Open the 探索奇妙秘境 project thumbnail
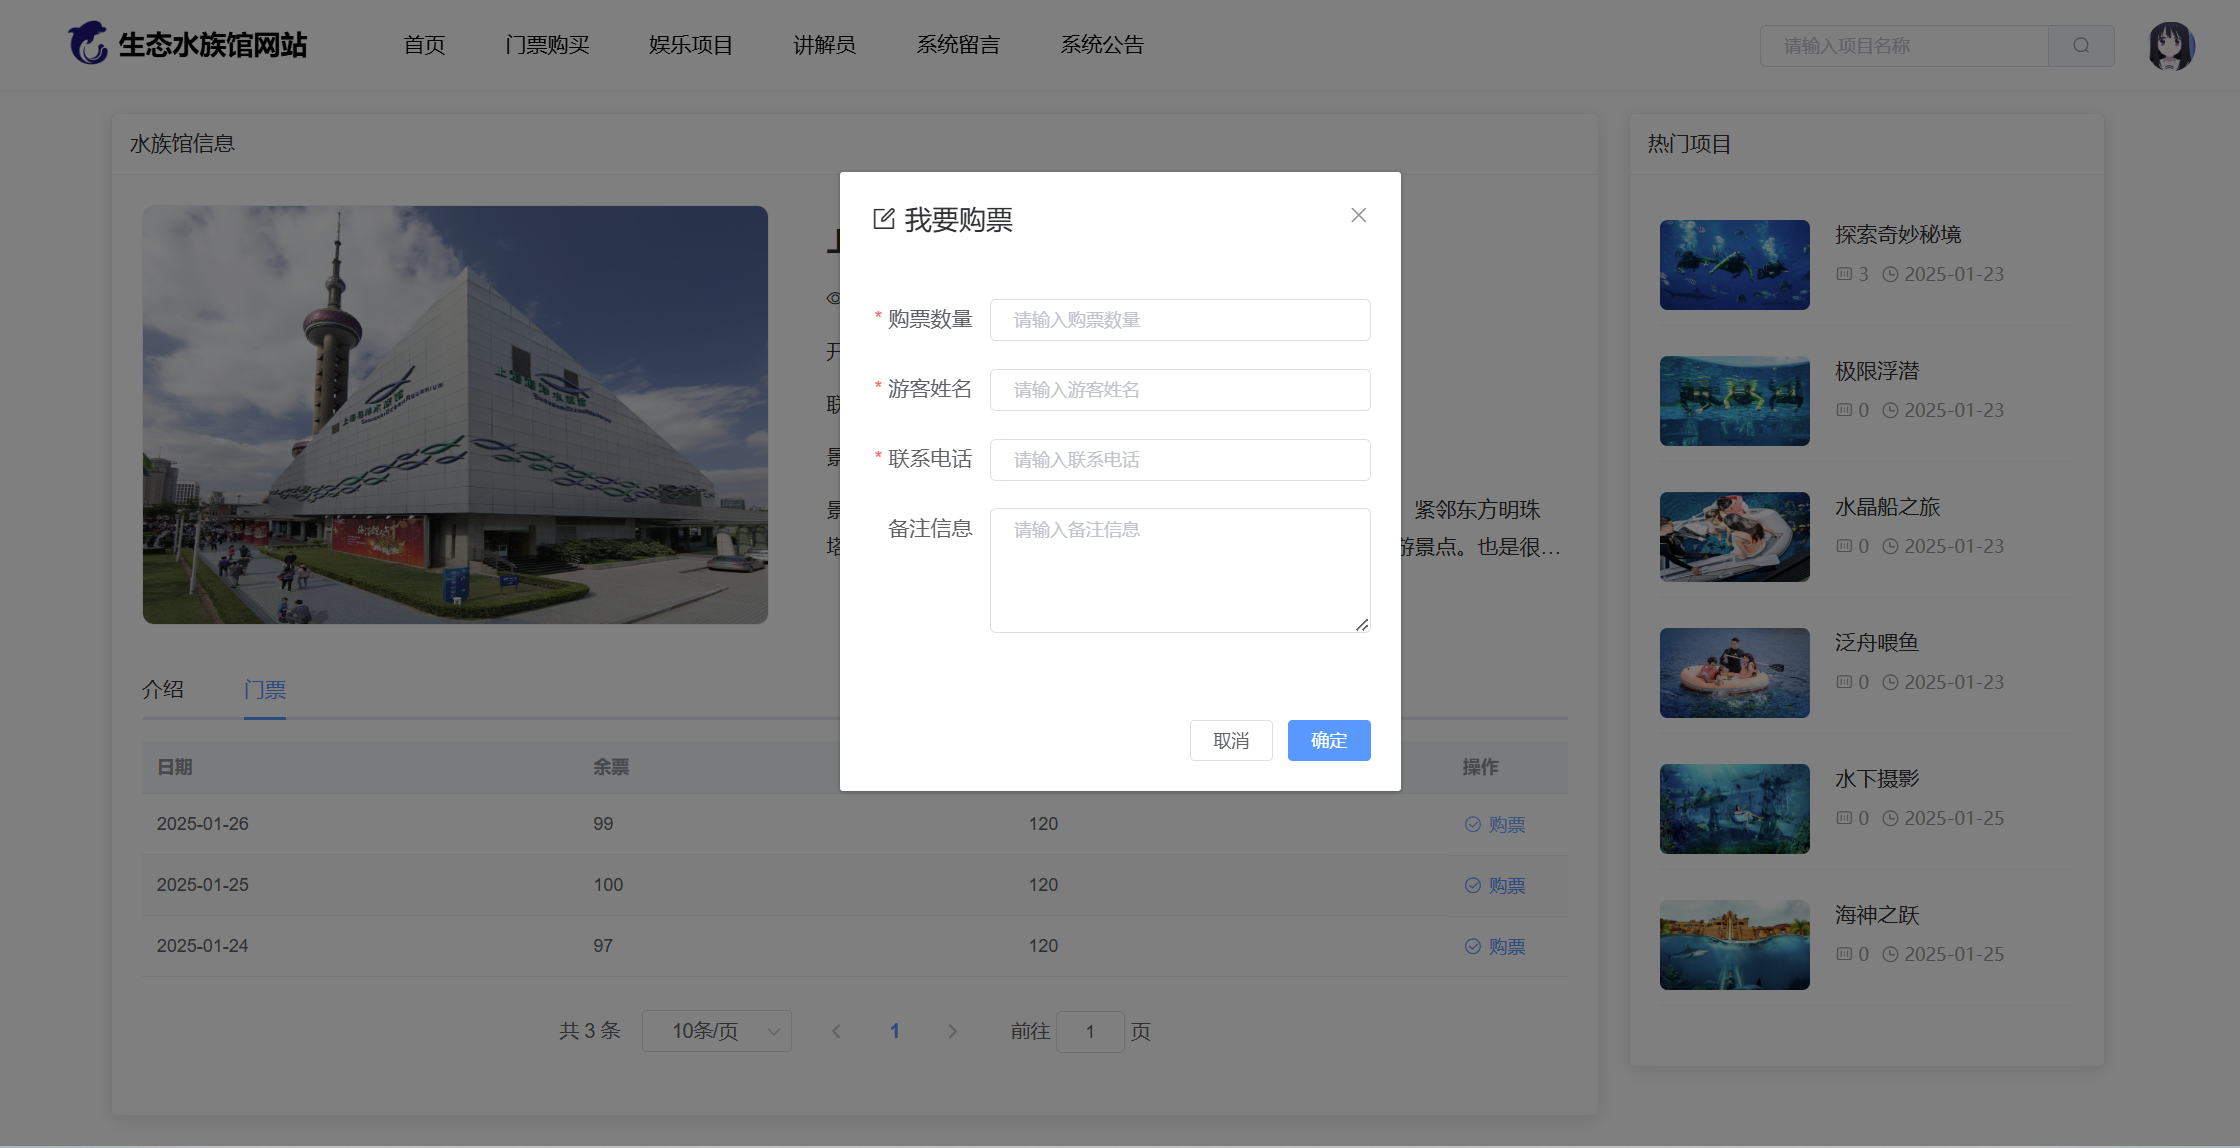 pos(1734,265)
